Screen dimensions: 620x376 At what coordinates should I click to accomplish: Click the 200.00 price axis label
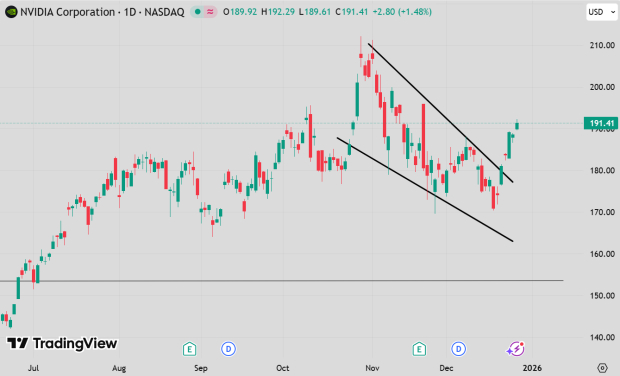(x=602, y=87)
